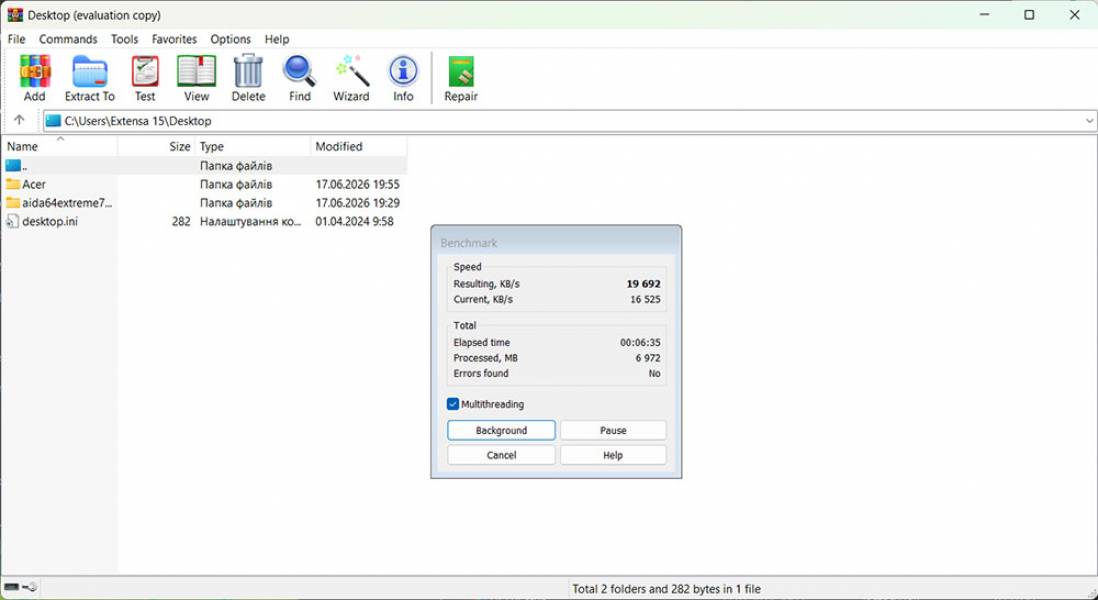Expand the address bar path dropdown

tap(1089, 121)
